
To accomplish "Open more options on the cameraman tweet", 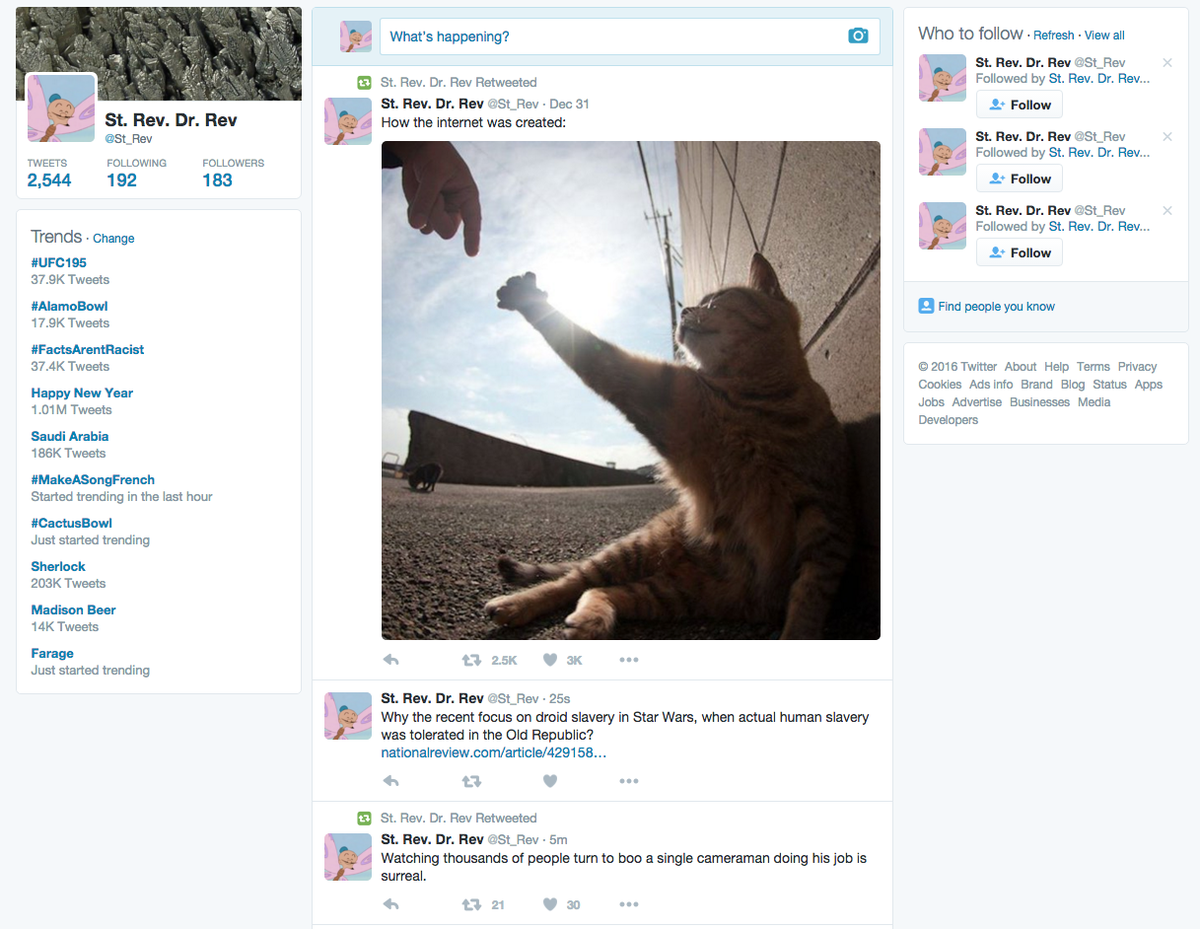I will (628, 904).
